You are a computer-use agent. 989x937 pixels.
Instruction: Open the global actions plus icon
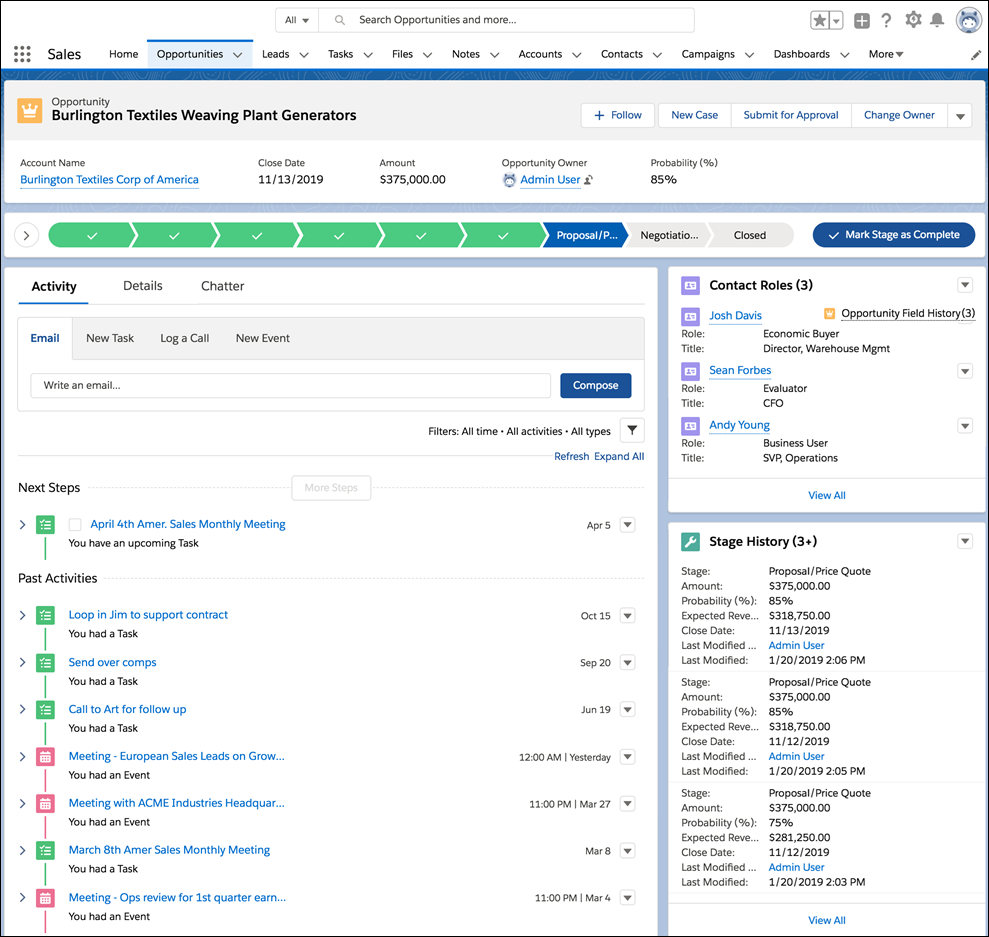pyautogui.click(x=862, y=21)
